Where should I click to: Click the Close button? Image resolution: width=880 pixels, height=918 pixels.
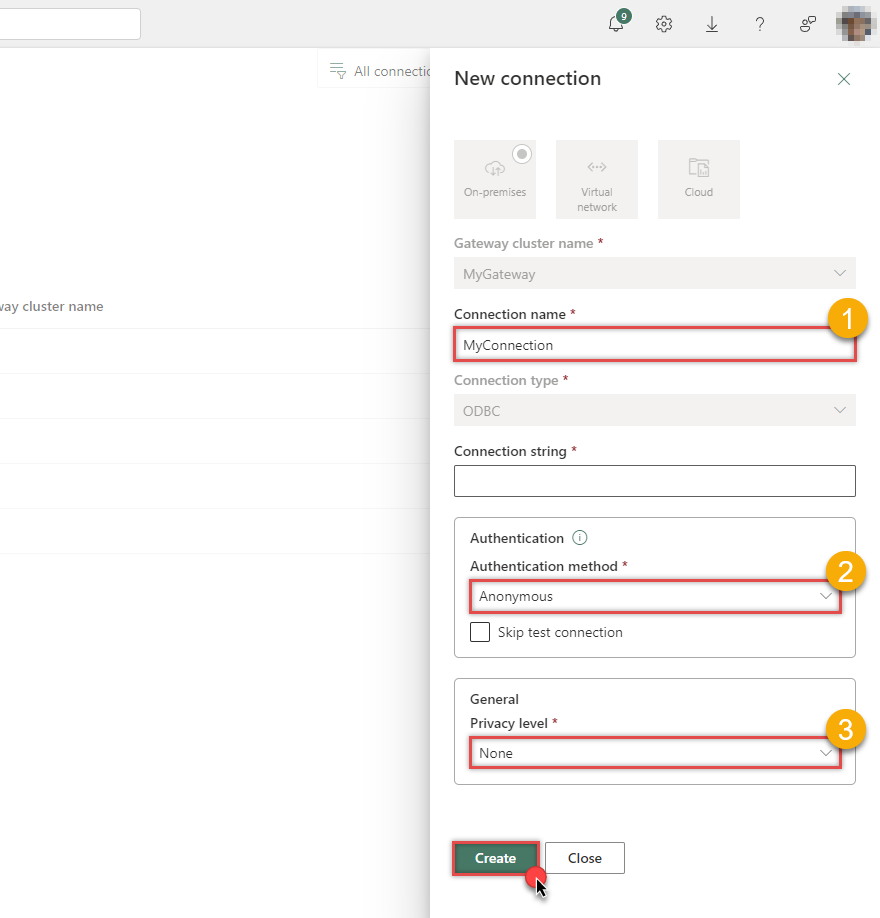point(585,858)
